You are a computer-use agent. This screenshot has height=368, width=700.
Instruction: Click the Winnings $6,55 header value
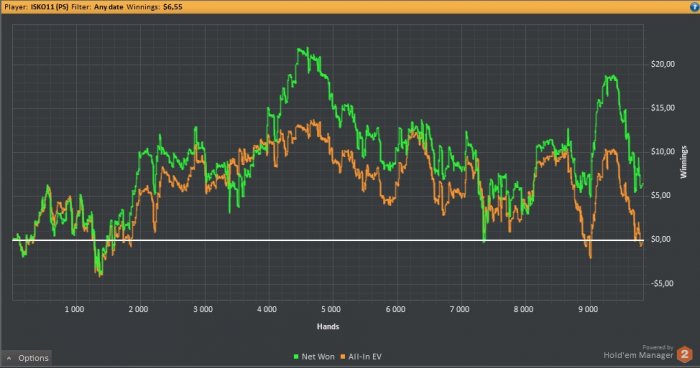[173, 7]
